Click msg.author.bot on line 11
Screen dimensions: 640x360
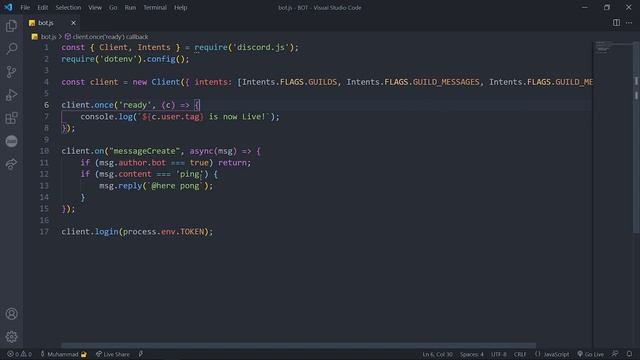133,163
